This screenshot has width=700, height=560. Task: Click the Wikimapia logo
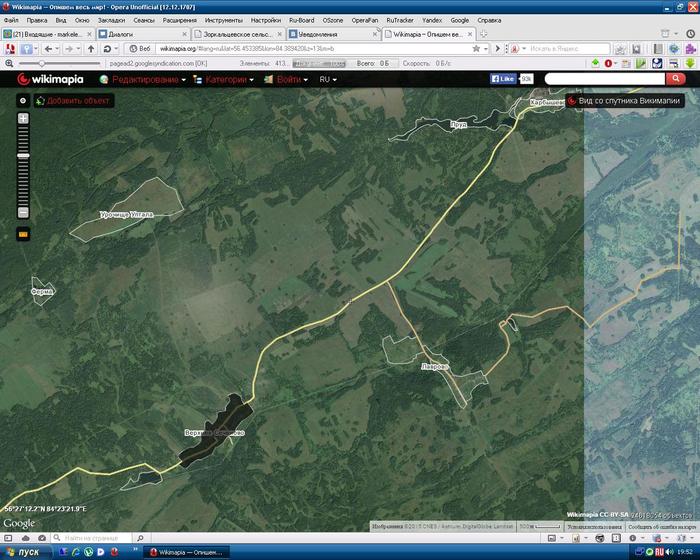pyautogui.click(x=50, y=79)
